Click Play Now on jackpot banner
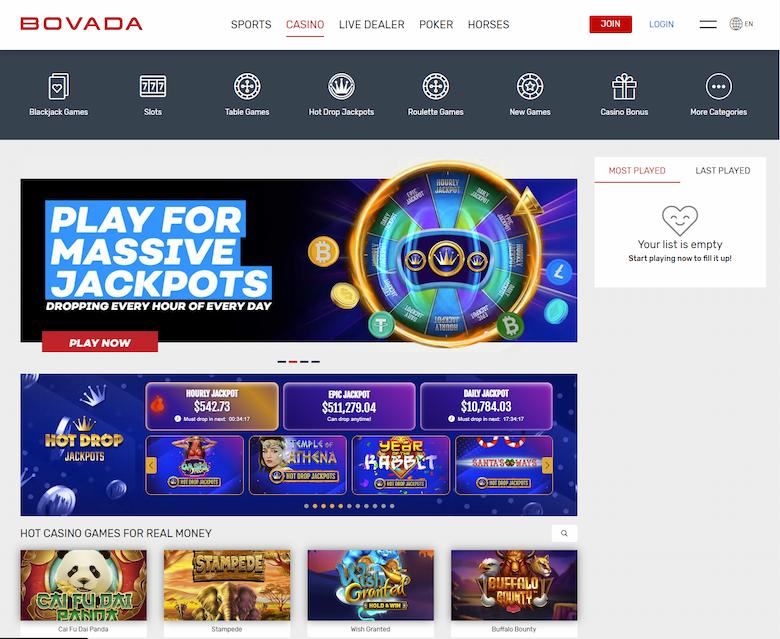Screen dimensions: 780x639 100,342
